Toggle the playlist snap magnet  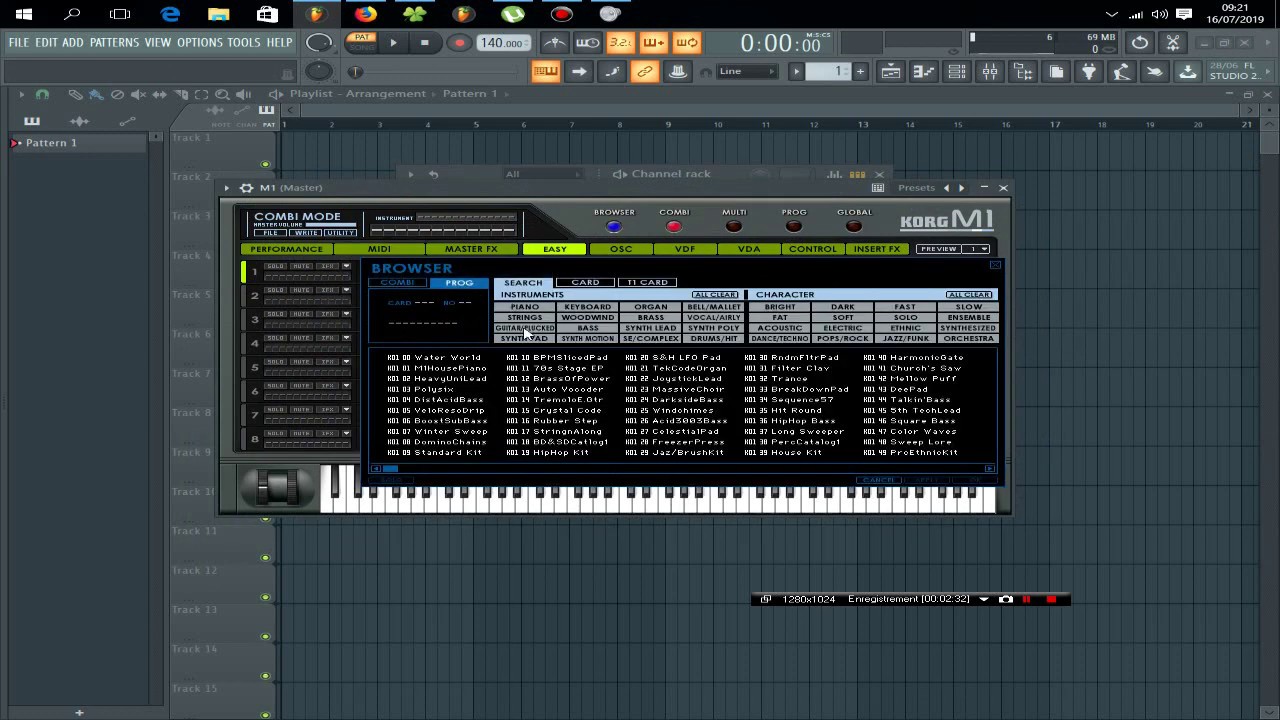[42, 94]
